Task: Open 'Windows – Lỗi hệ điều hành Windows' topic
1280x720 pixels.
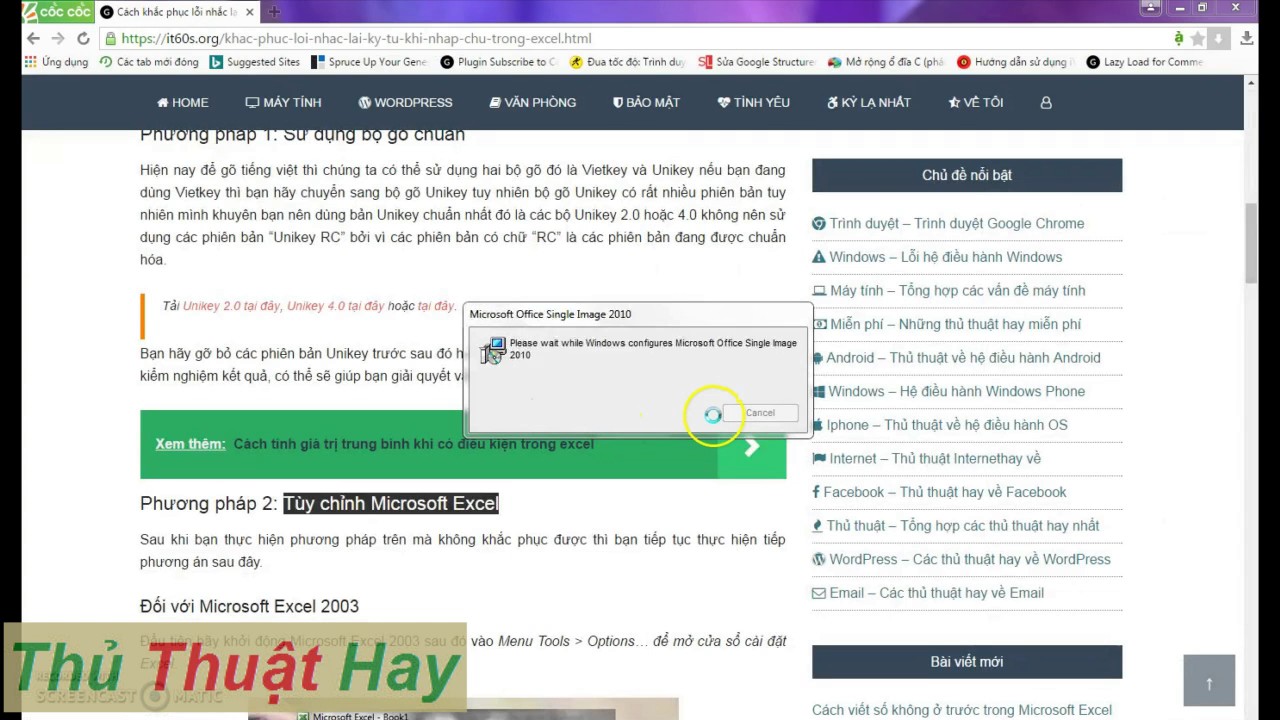Action: tap(937, 257)
